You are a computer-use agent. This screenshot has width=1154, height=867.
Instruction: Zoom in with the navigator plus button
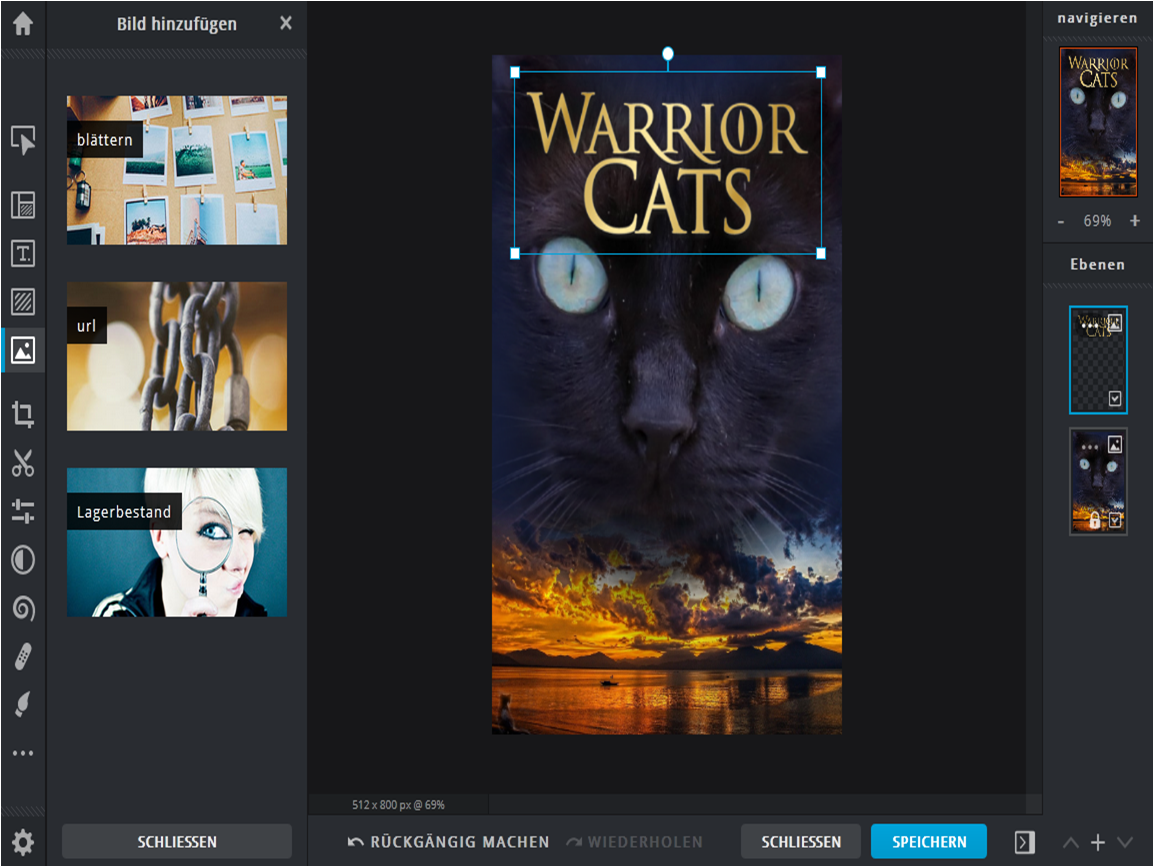pos(1135,221)
